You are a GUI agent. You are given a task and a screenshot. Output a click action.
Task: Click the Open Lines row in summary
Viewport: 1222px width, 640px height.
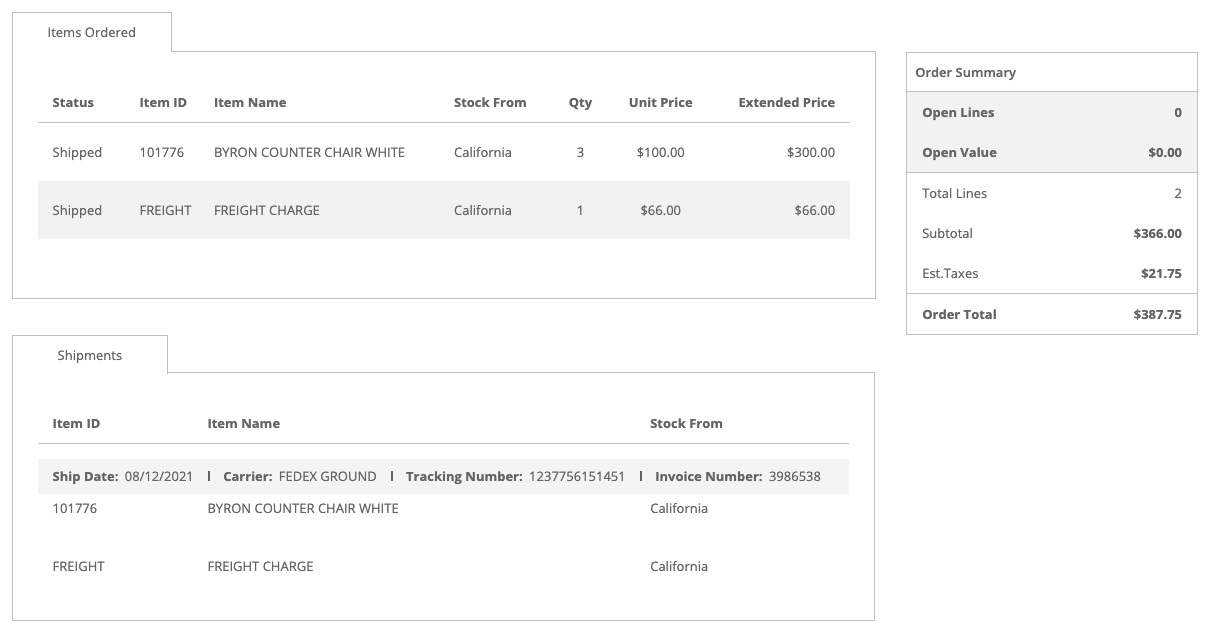(x=1052, y=113)
